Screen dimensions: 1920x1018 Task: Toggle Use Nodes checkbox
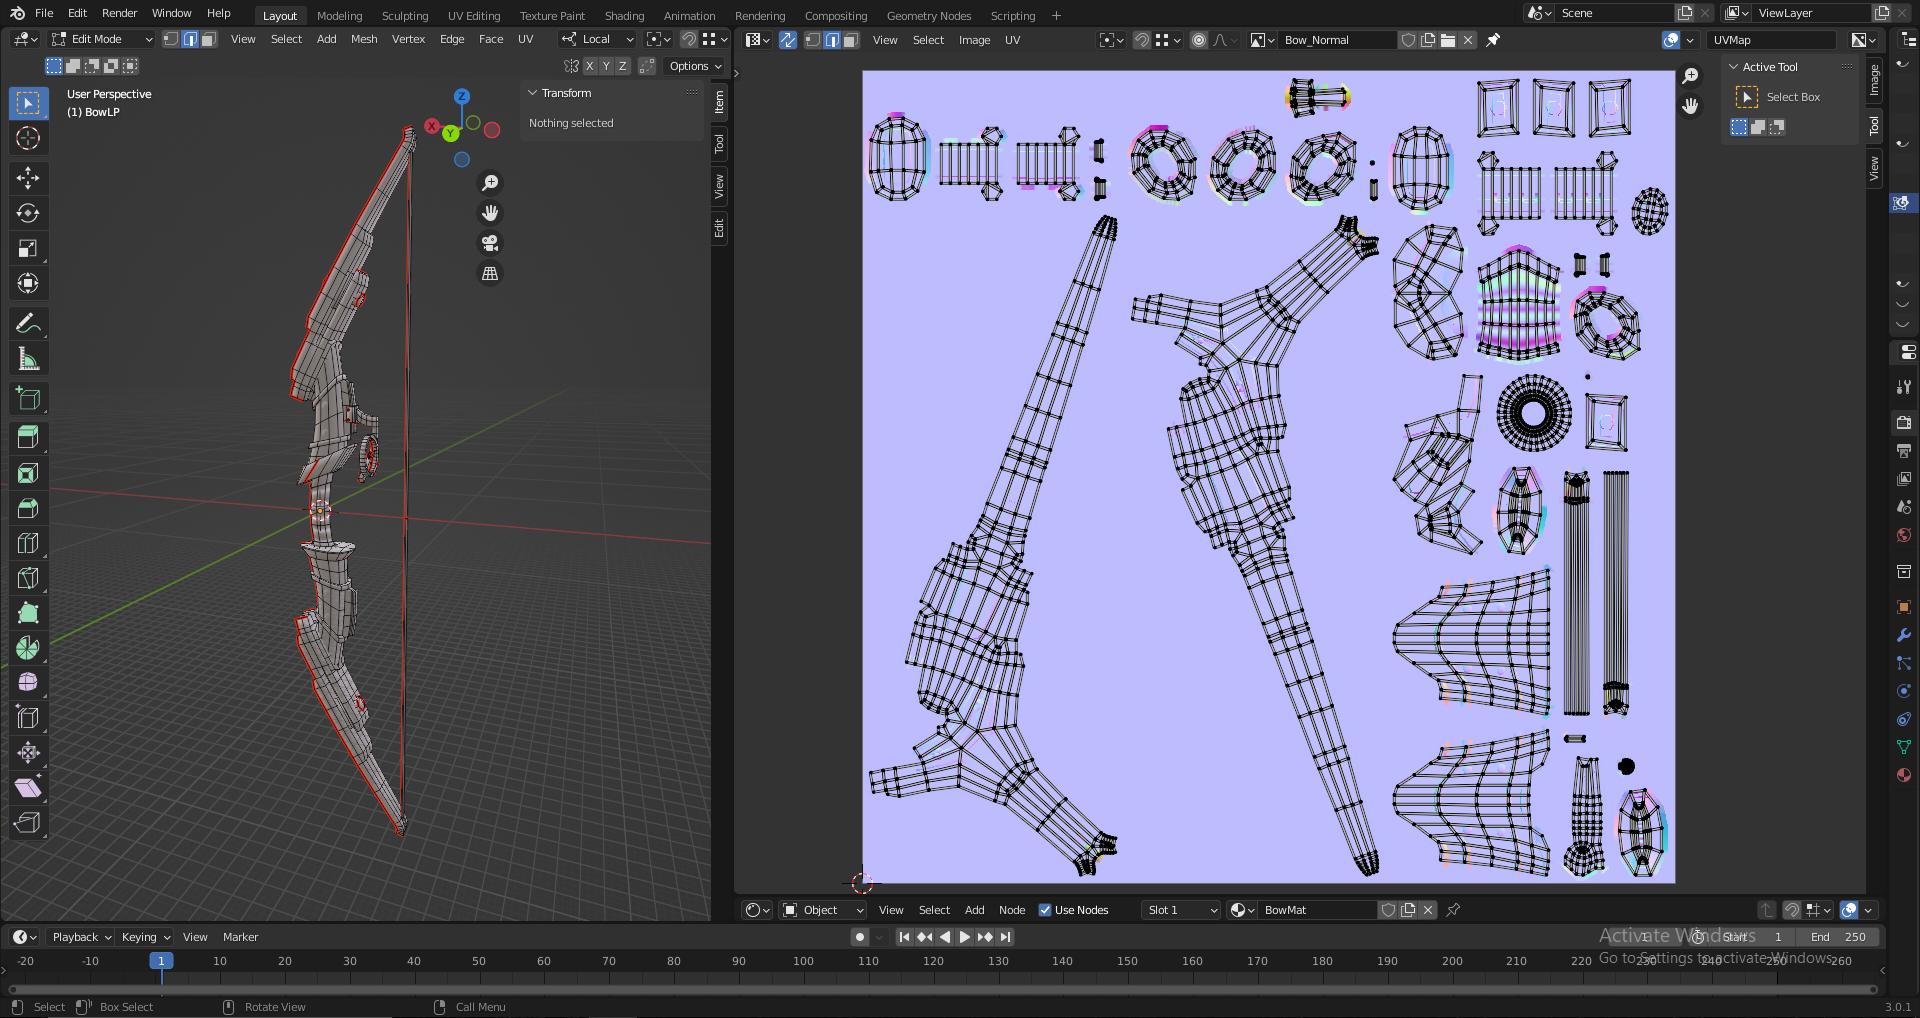1045,910
